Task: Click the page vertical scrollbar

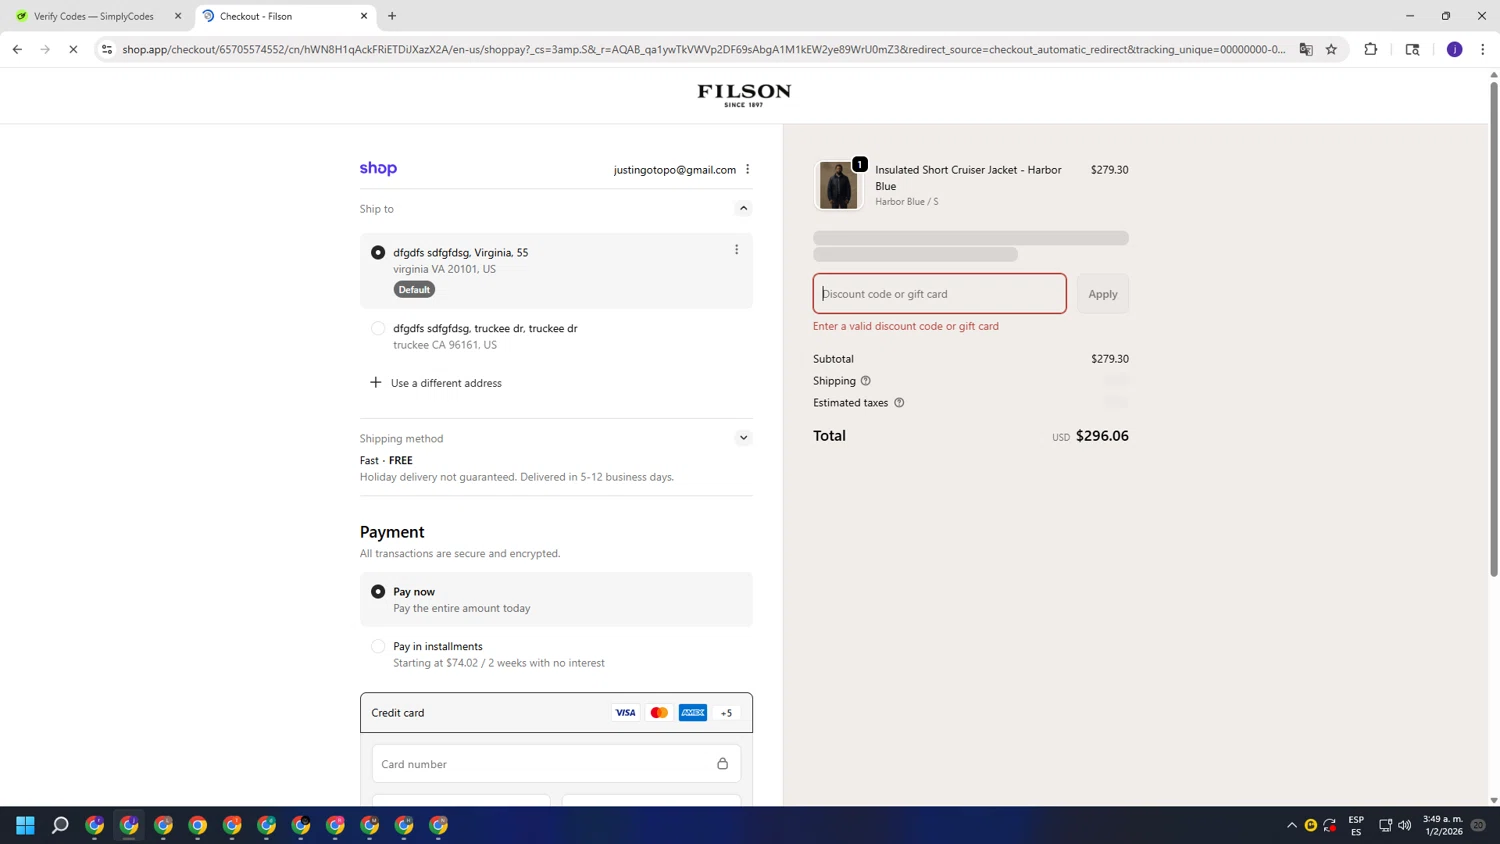Action: point(1494,330)
